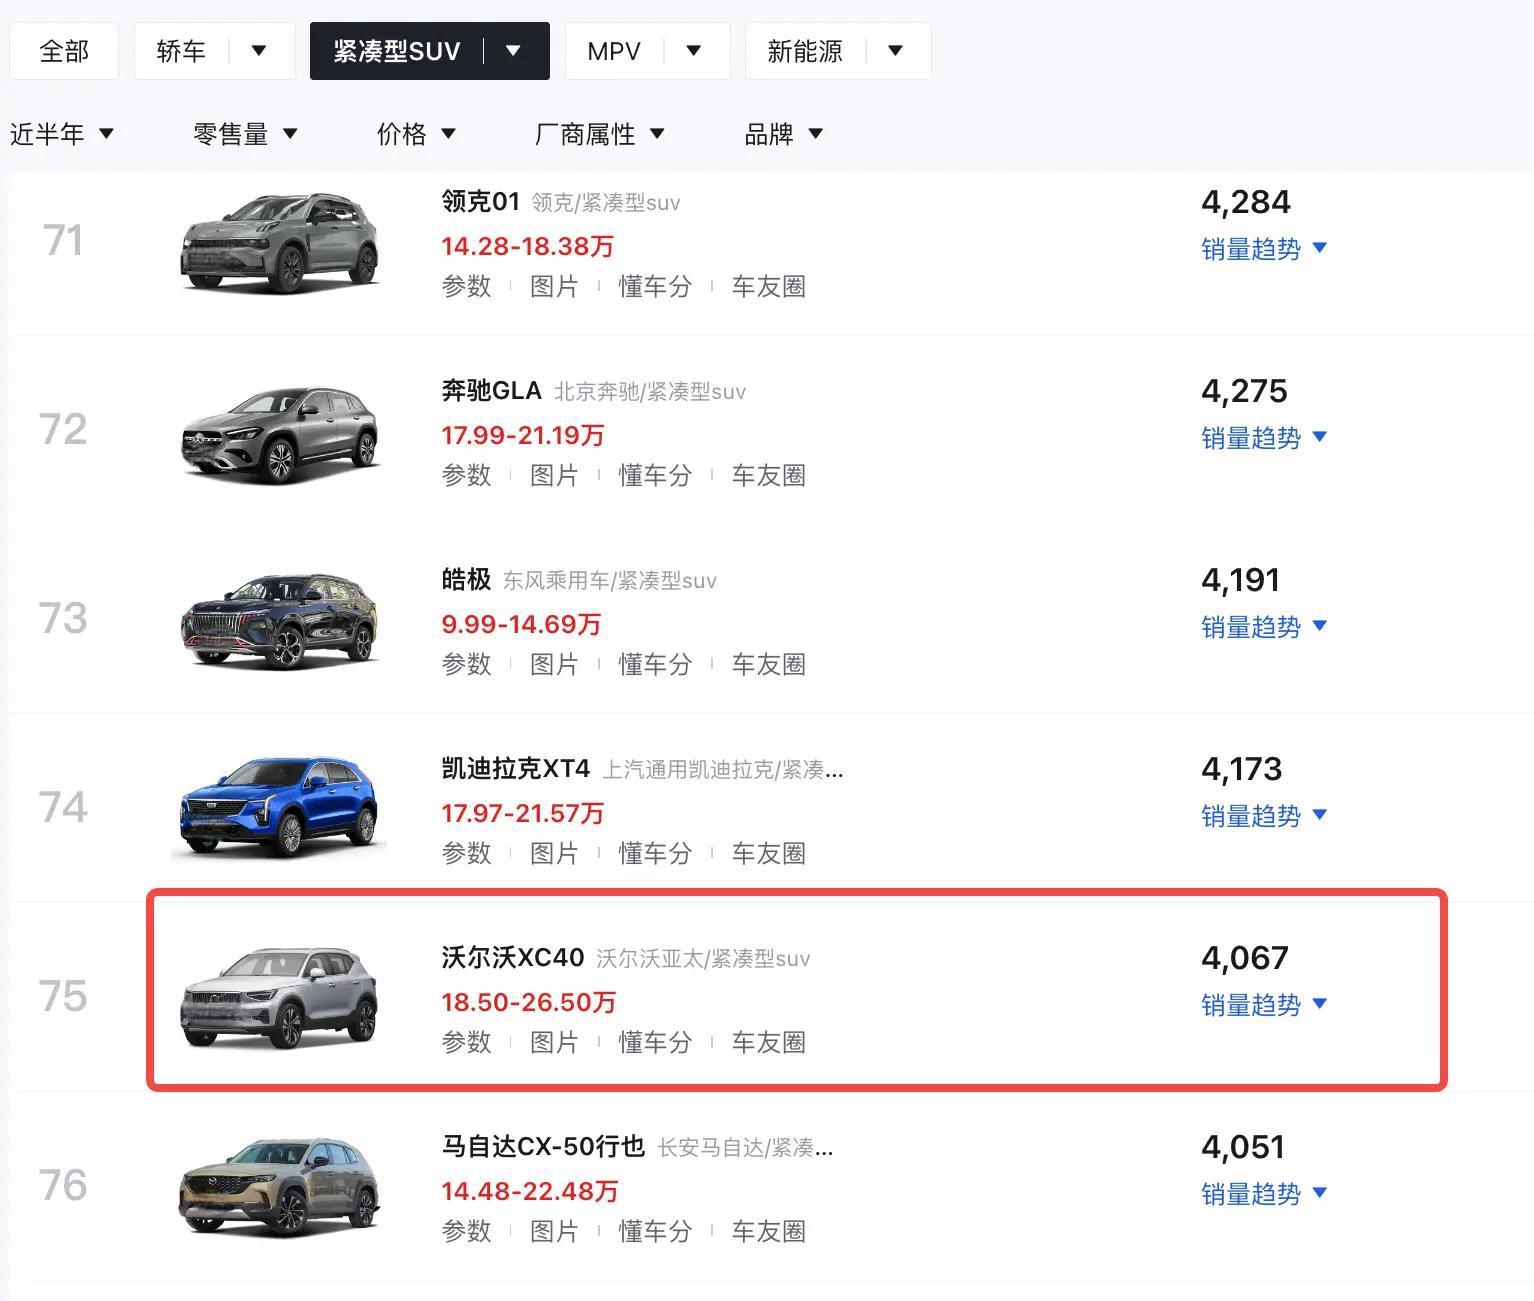Open the 新能源 dropdown arrow
The image size is (1534, 1301).
895,50
